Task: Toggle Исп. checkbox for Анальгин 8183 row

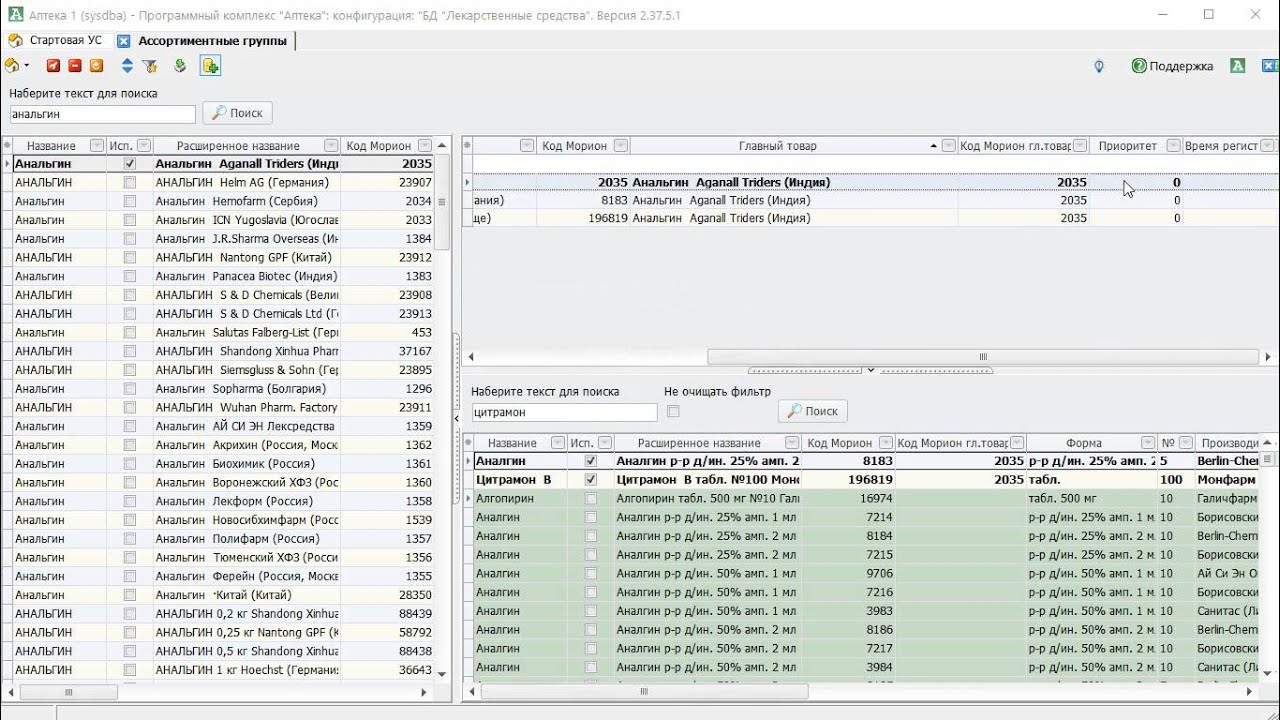Action: pyautogui.click(x=590, y=461)
